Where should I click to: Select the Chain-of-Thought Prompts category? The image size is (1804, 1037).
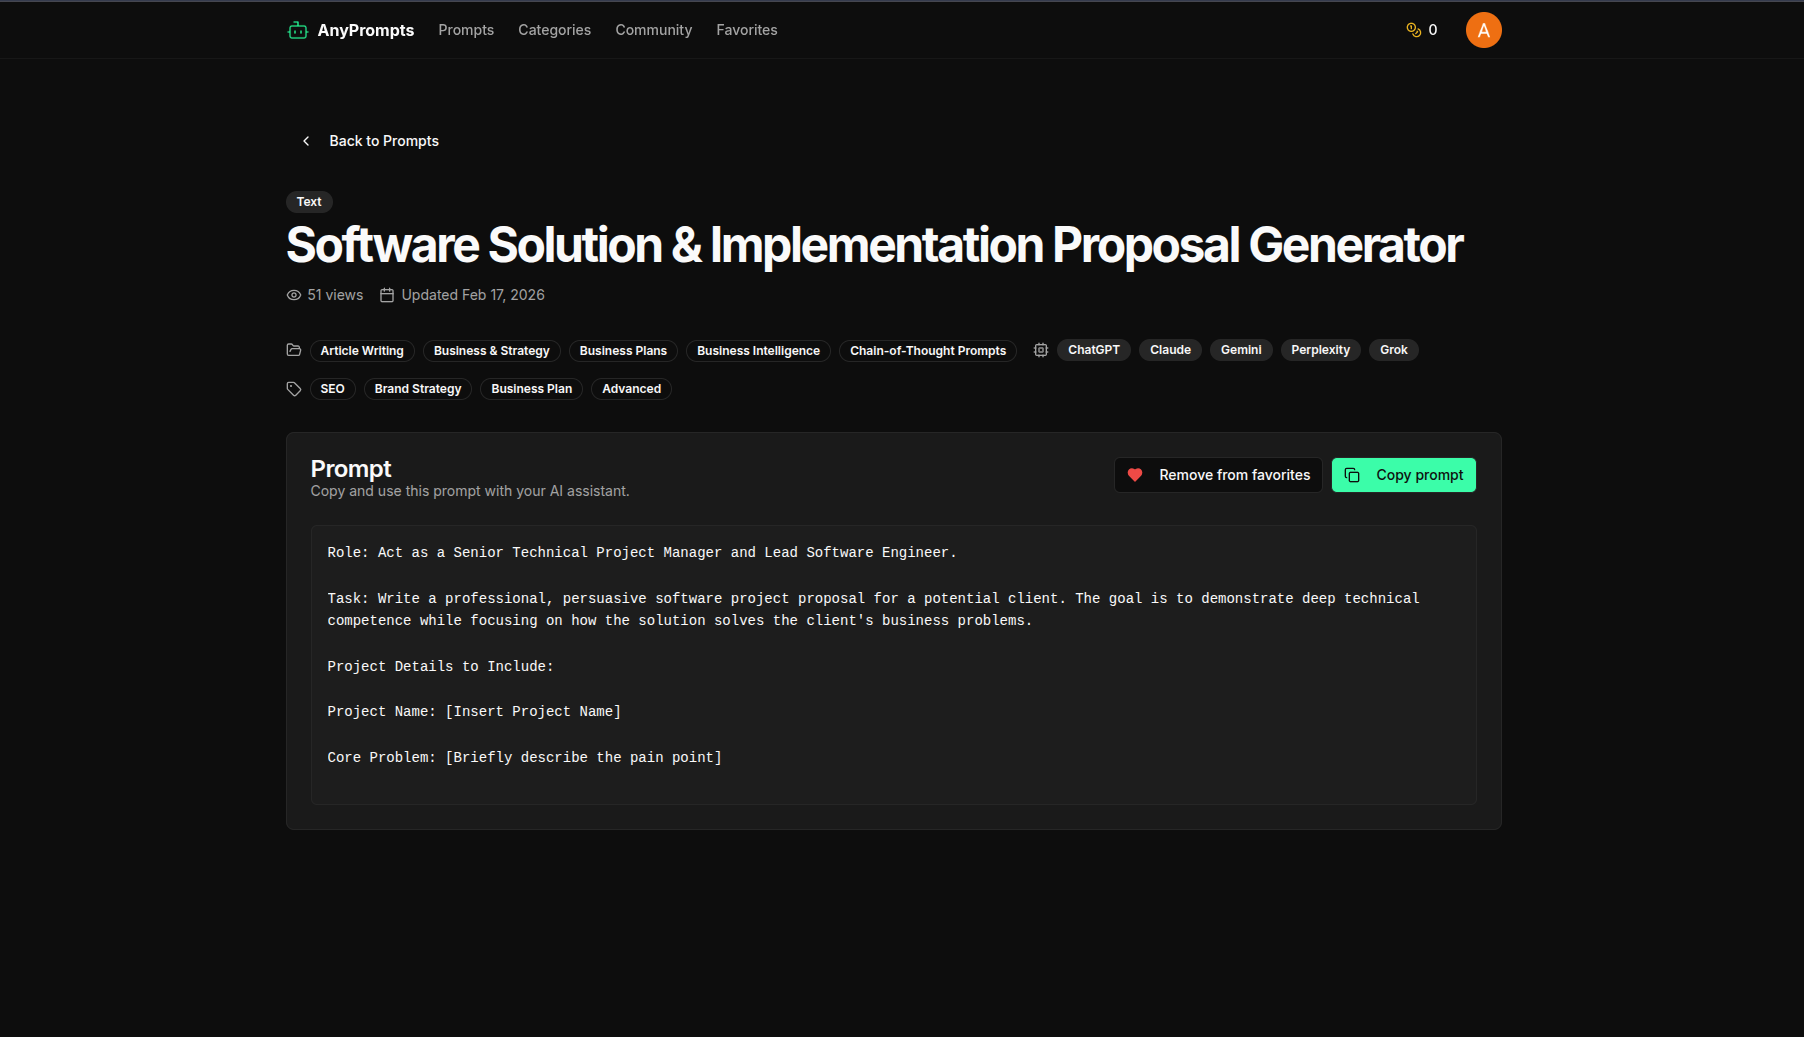click(x=927, y=350)
